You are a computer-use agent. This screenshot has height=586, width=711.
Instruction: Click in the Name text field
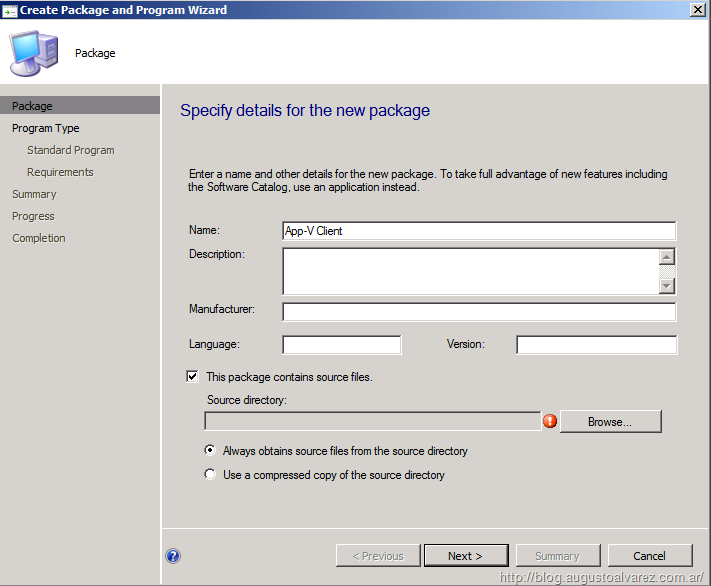[478, 231]
